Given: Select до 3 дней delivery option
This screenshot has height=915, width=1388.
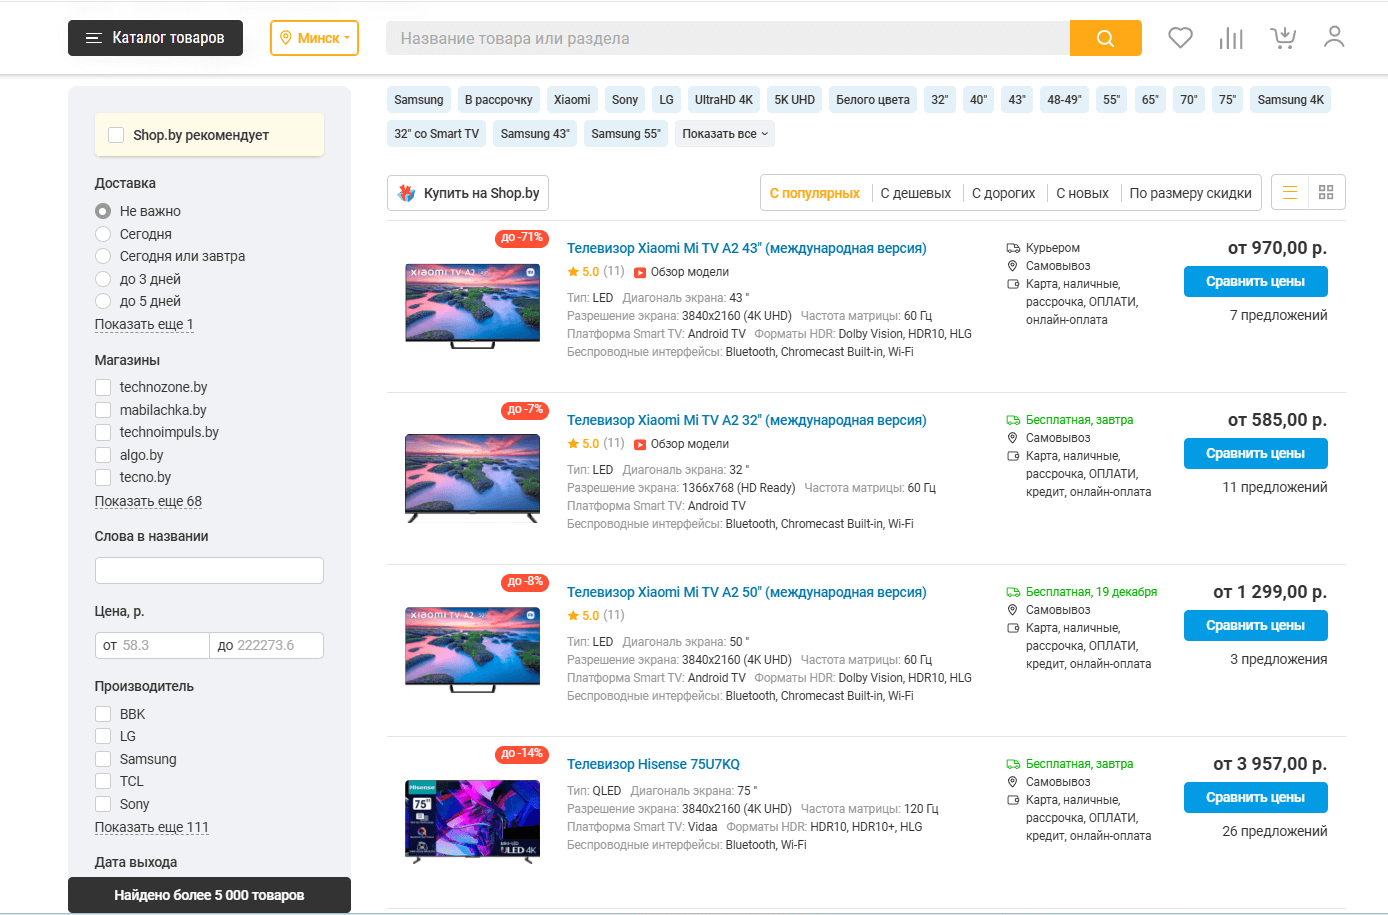Looking at the screenshot, I should [103, 279].
